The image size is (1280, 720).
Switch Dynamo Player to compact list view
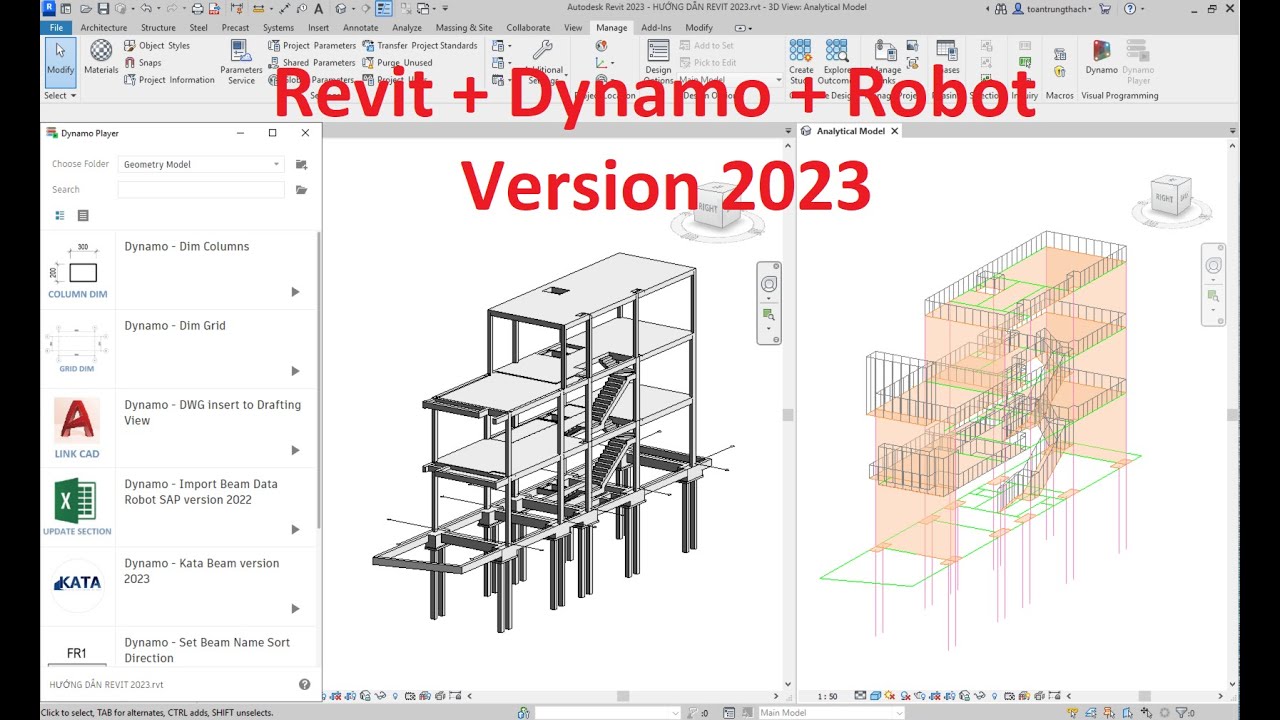tap(83, 215)
